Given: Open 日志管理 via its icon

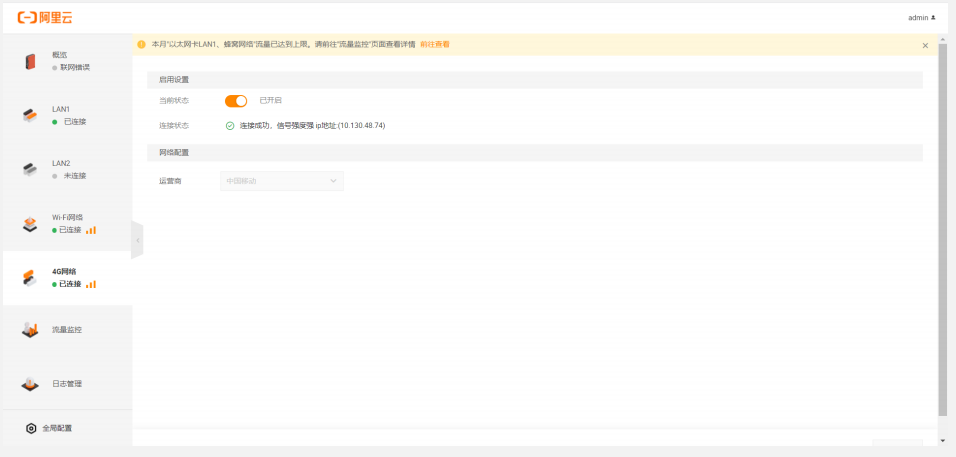Looking at the screenshot, I should coord(30,384).
